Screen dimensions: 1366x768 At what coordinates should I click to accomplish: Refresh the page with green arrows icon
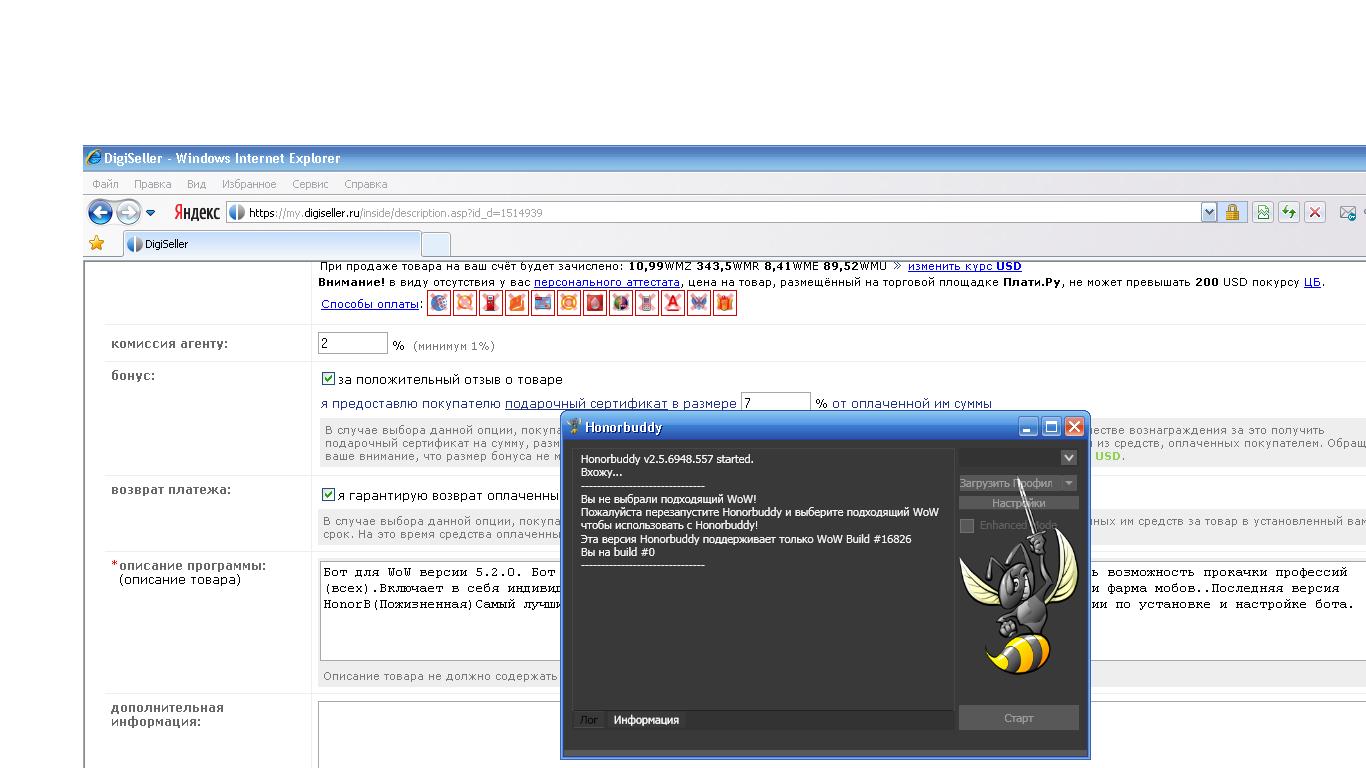pos(1289,212)
